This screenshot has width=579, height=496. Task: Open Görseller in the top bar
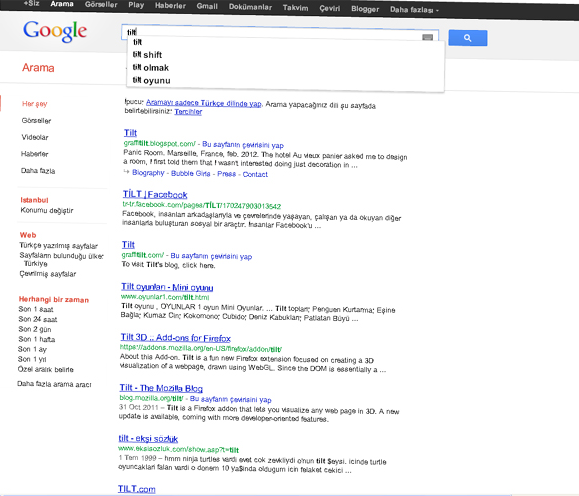[101, 5]
